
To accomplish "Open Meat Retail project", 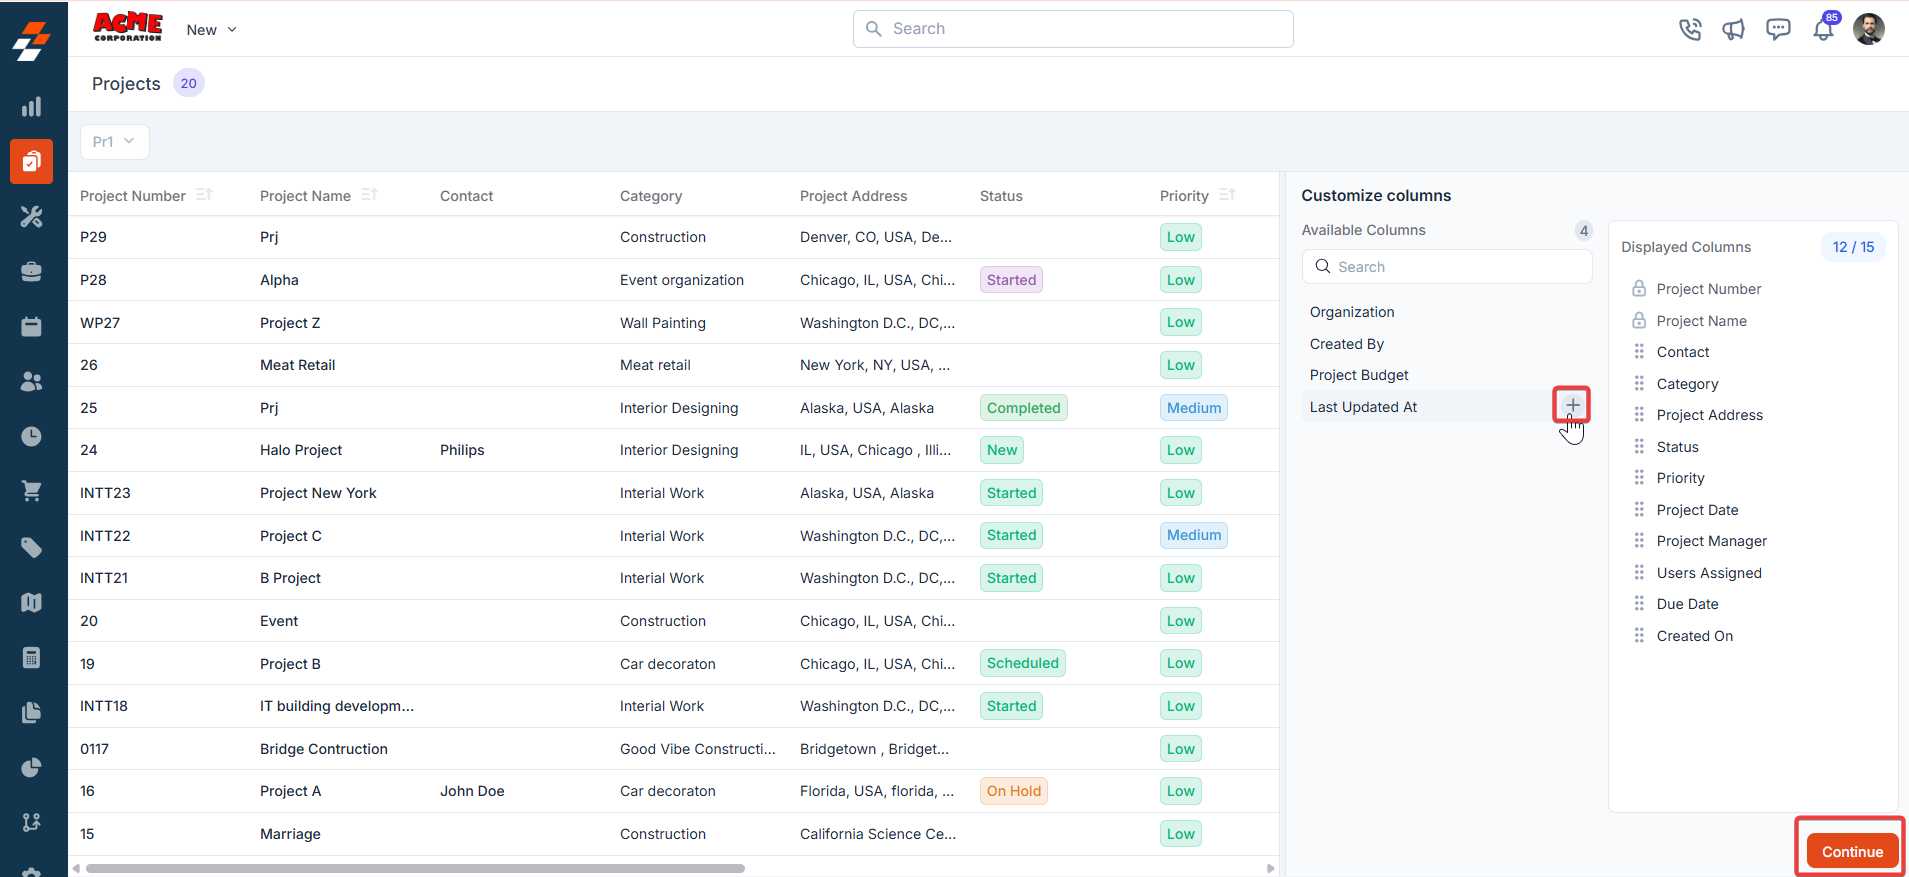I will click(297, 365).
